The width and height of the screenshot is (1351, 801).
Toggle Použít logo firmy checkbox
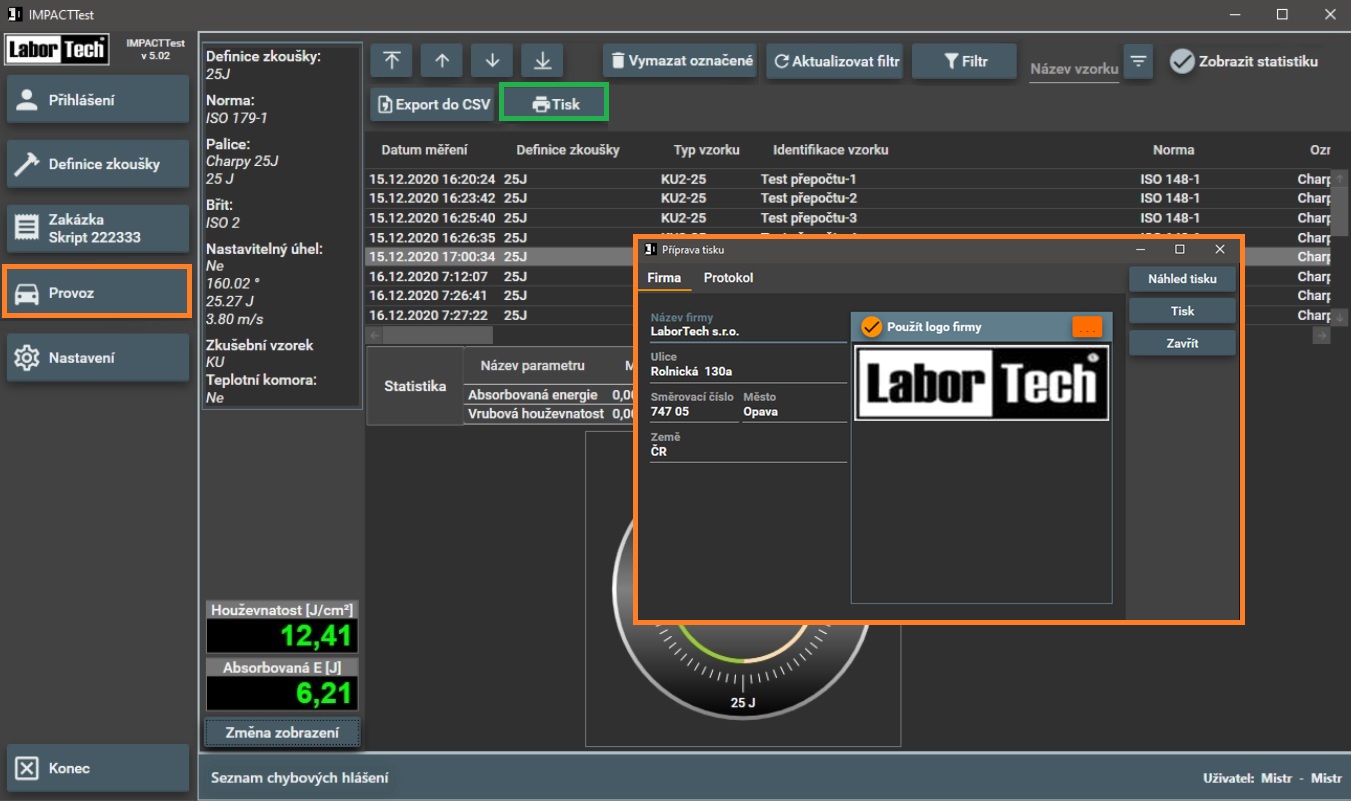872,327
